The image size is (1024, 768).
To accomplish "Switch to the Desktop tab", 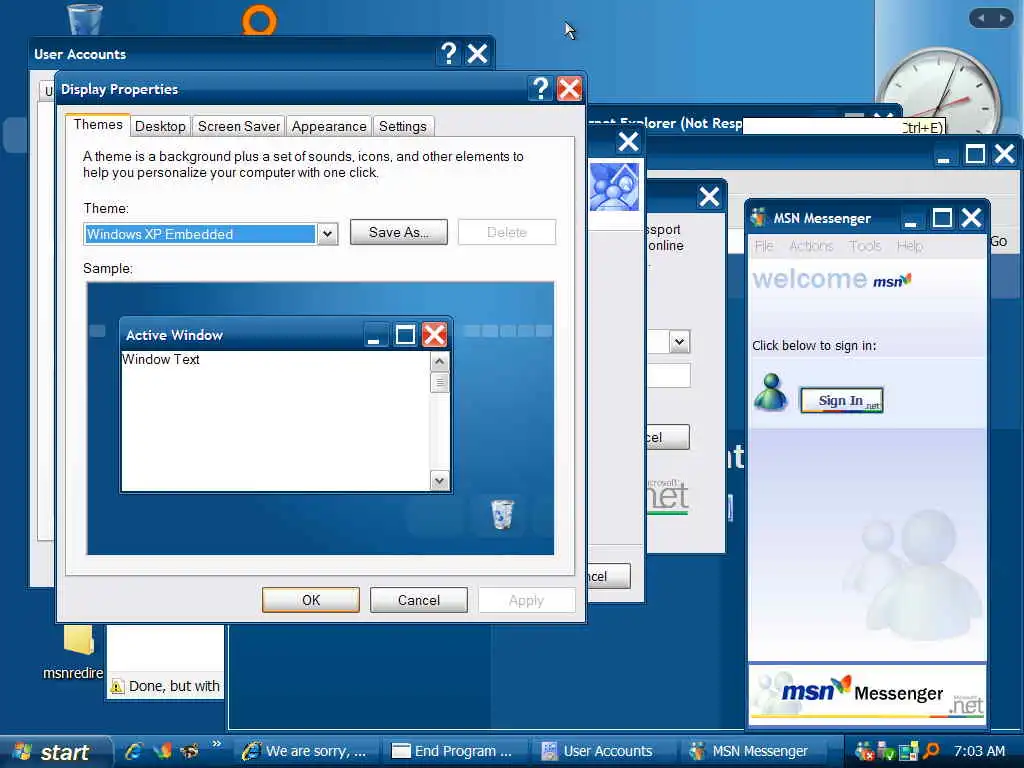I will 160,126.
